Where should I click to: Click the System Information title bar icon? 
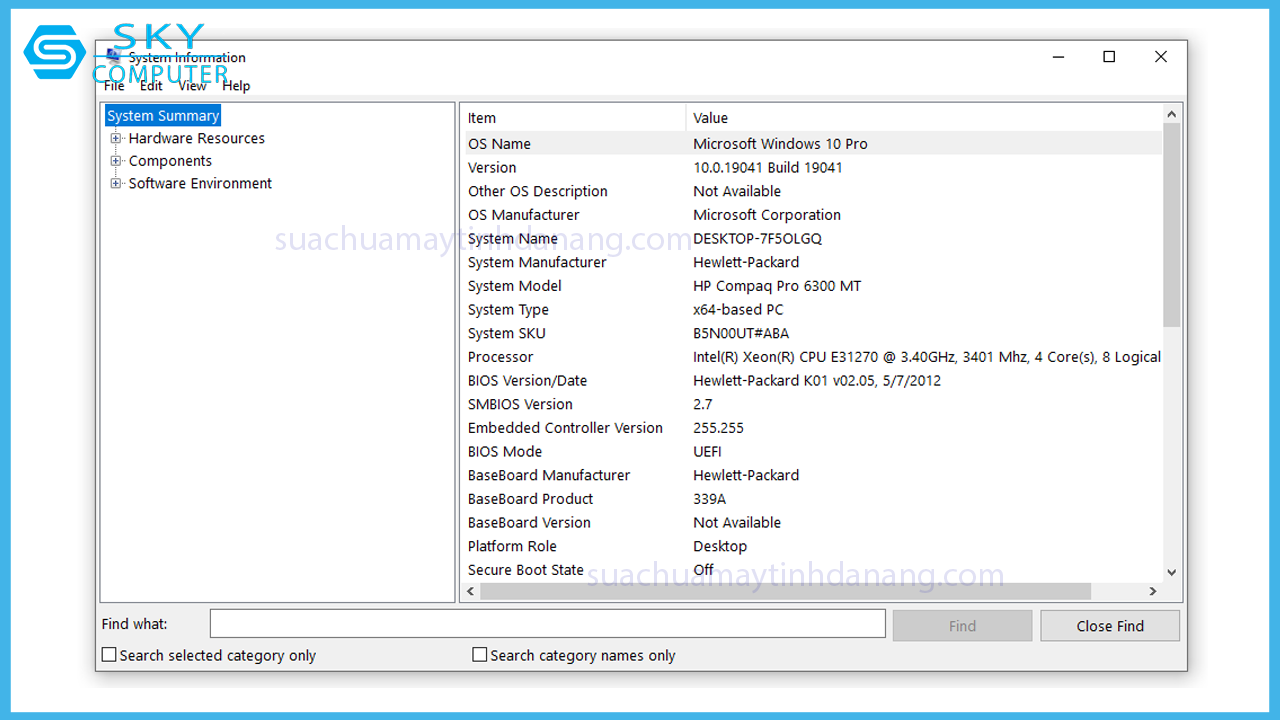pyautogui.click(x=113, y=56)
